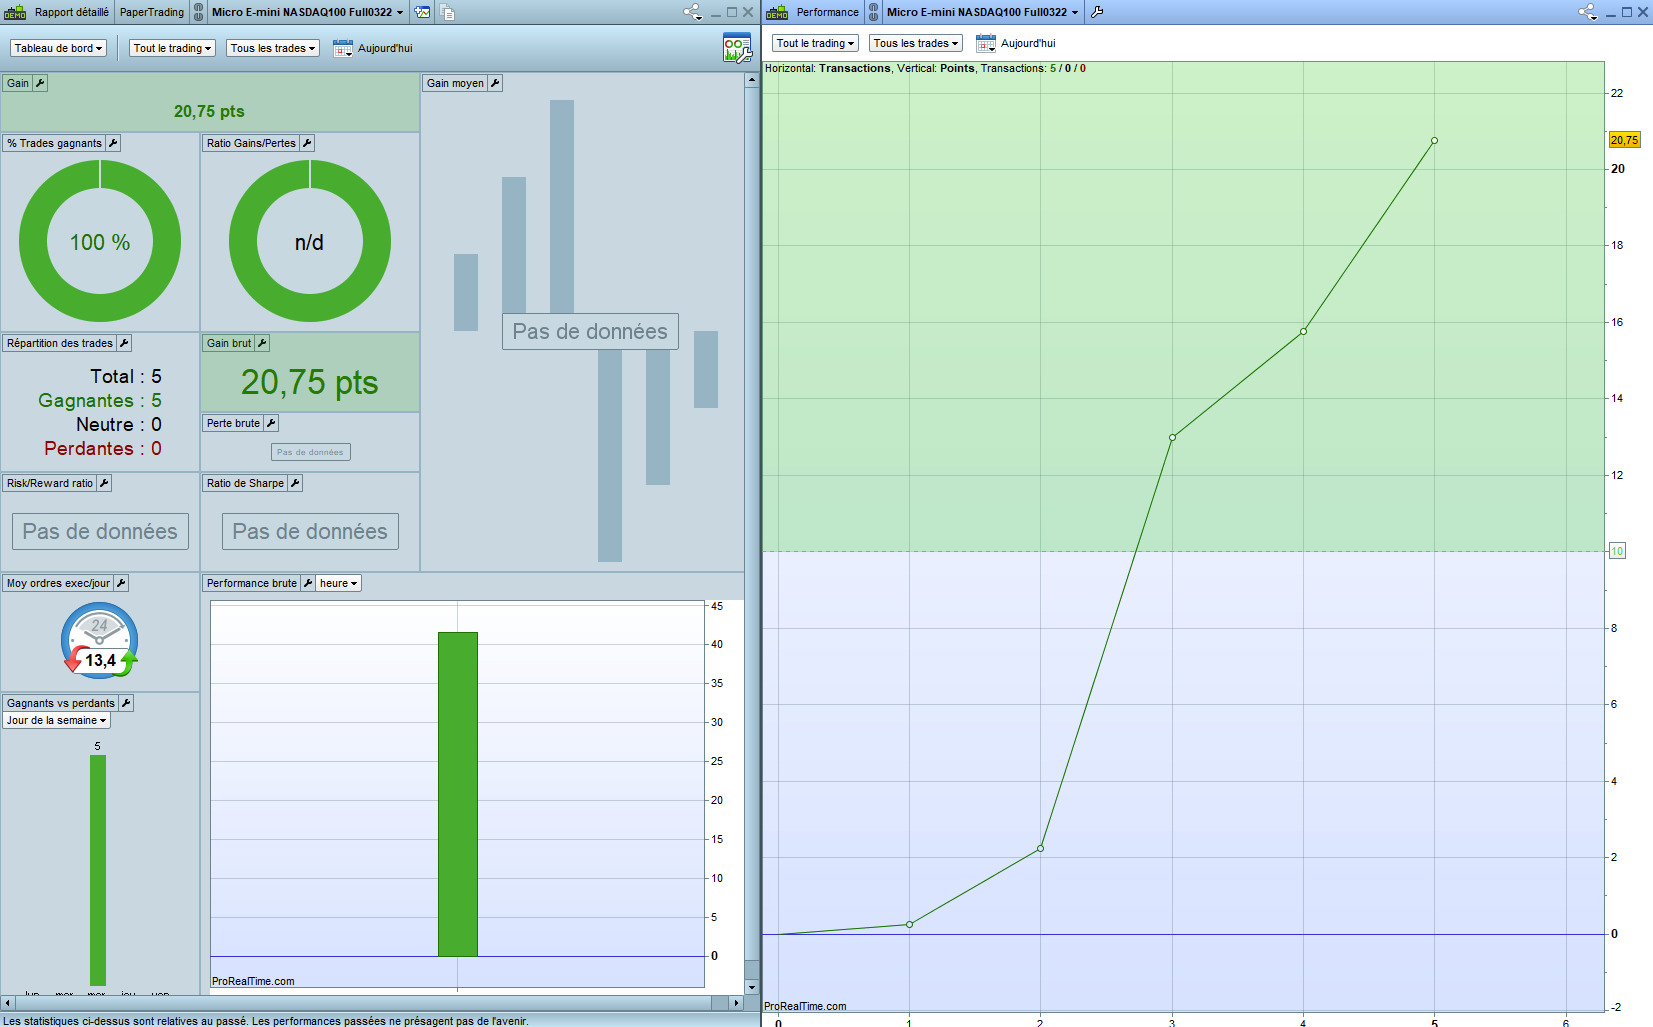
Task: Open calendar date picker in Rapport détaillé toolbar
Action: 343,48
